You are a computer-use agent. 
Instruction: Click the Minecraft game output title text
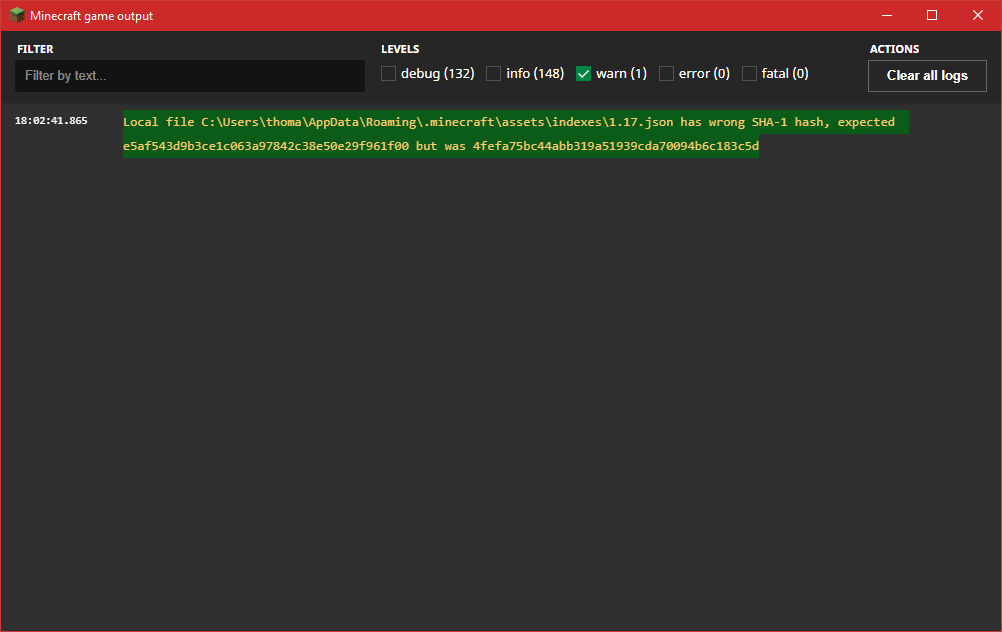(x=91, y=16)
